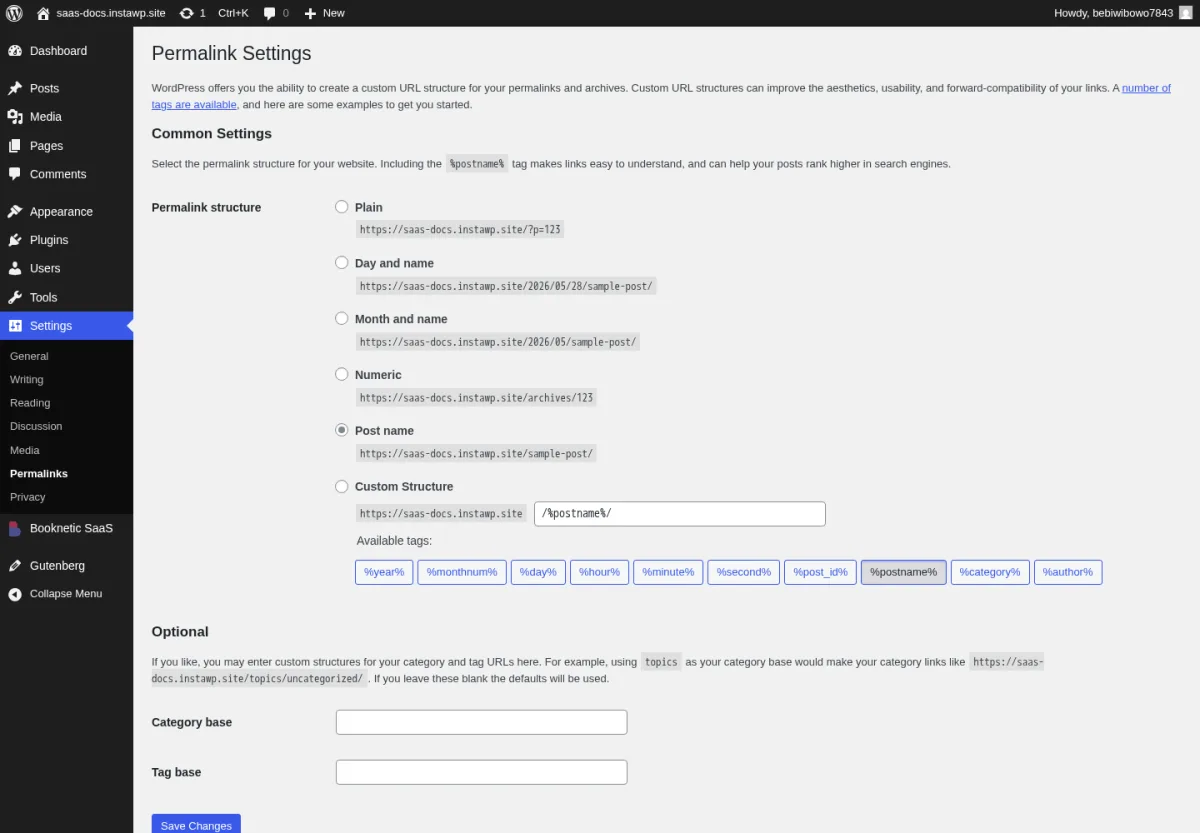Click the Appearance paintbrush icon

pos(15,212)
